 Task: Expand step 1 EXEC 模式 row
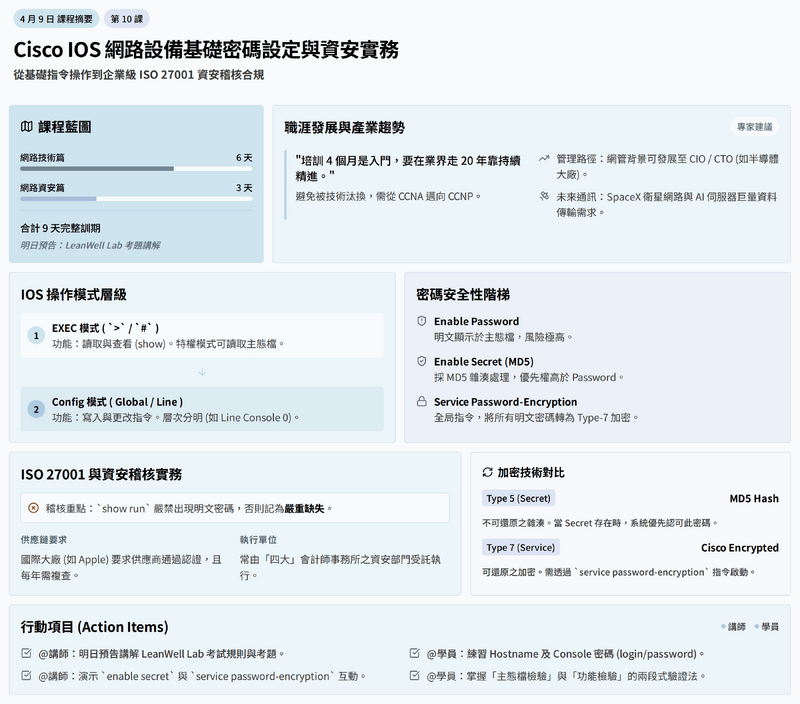tap(202, 335)
